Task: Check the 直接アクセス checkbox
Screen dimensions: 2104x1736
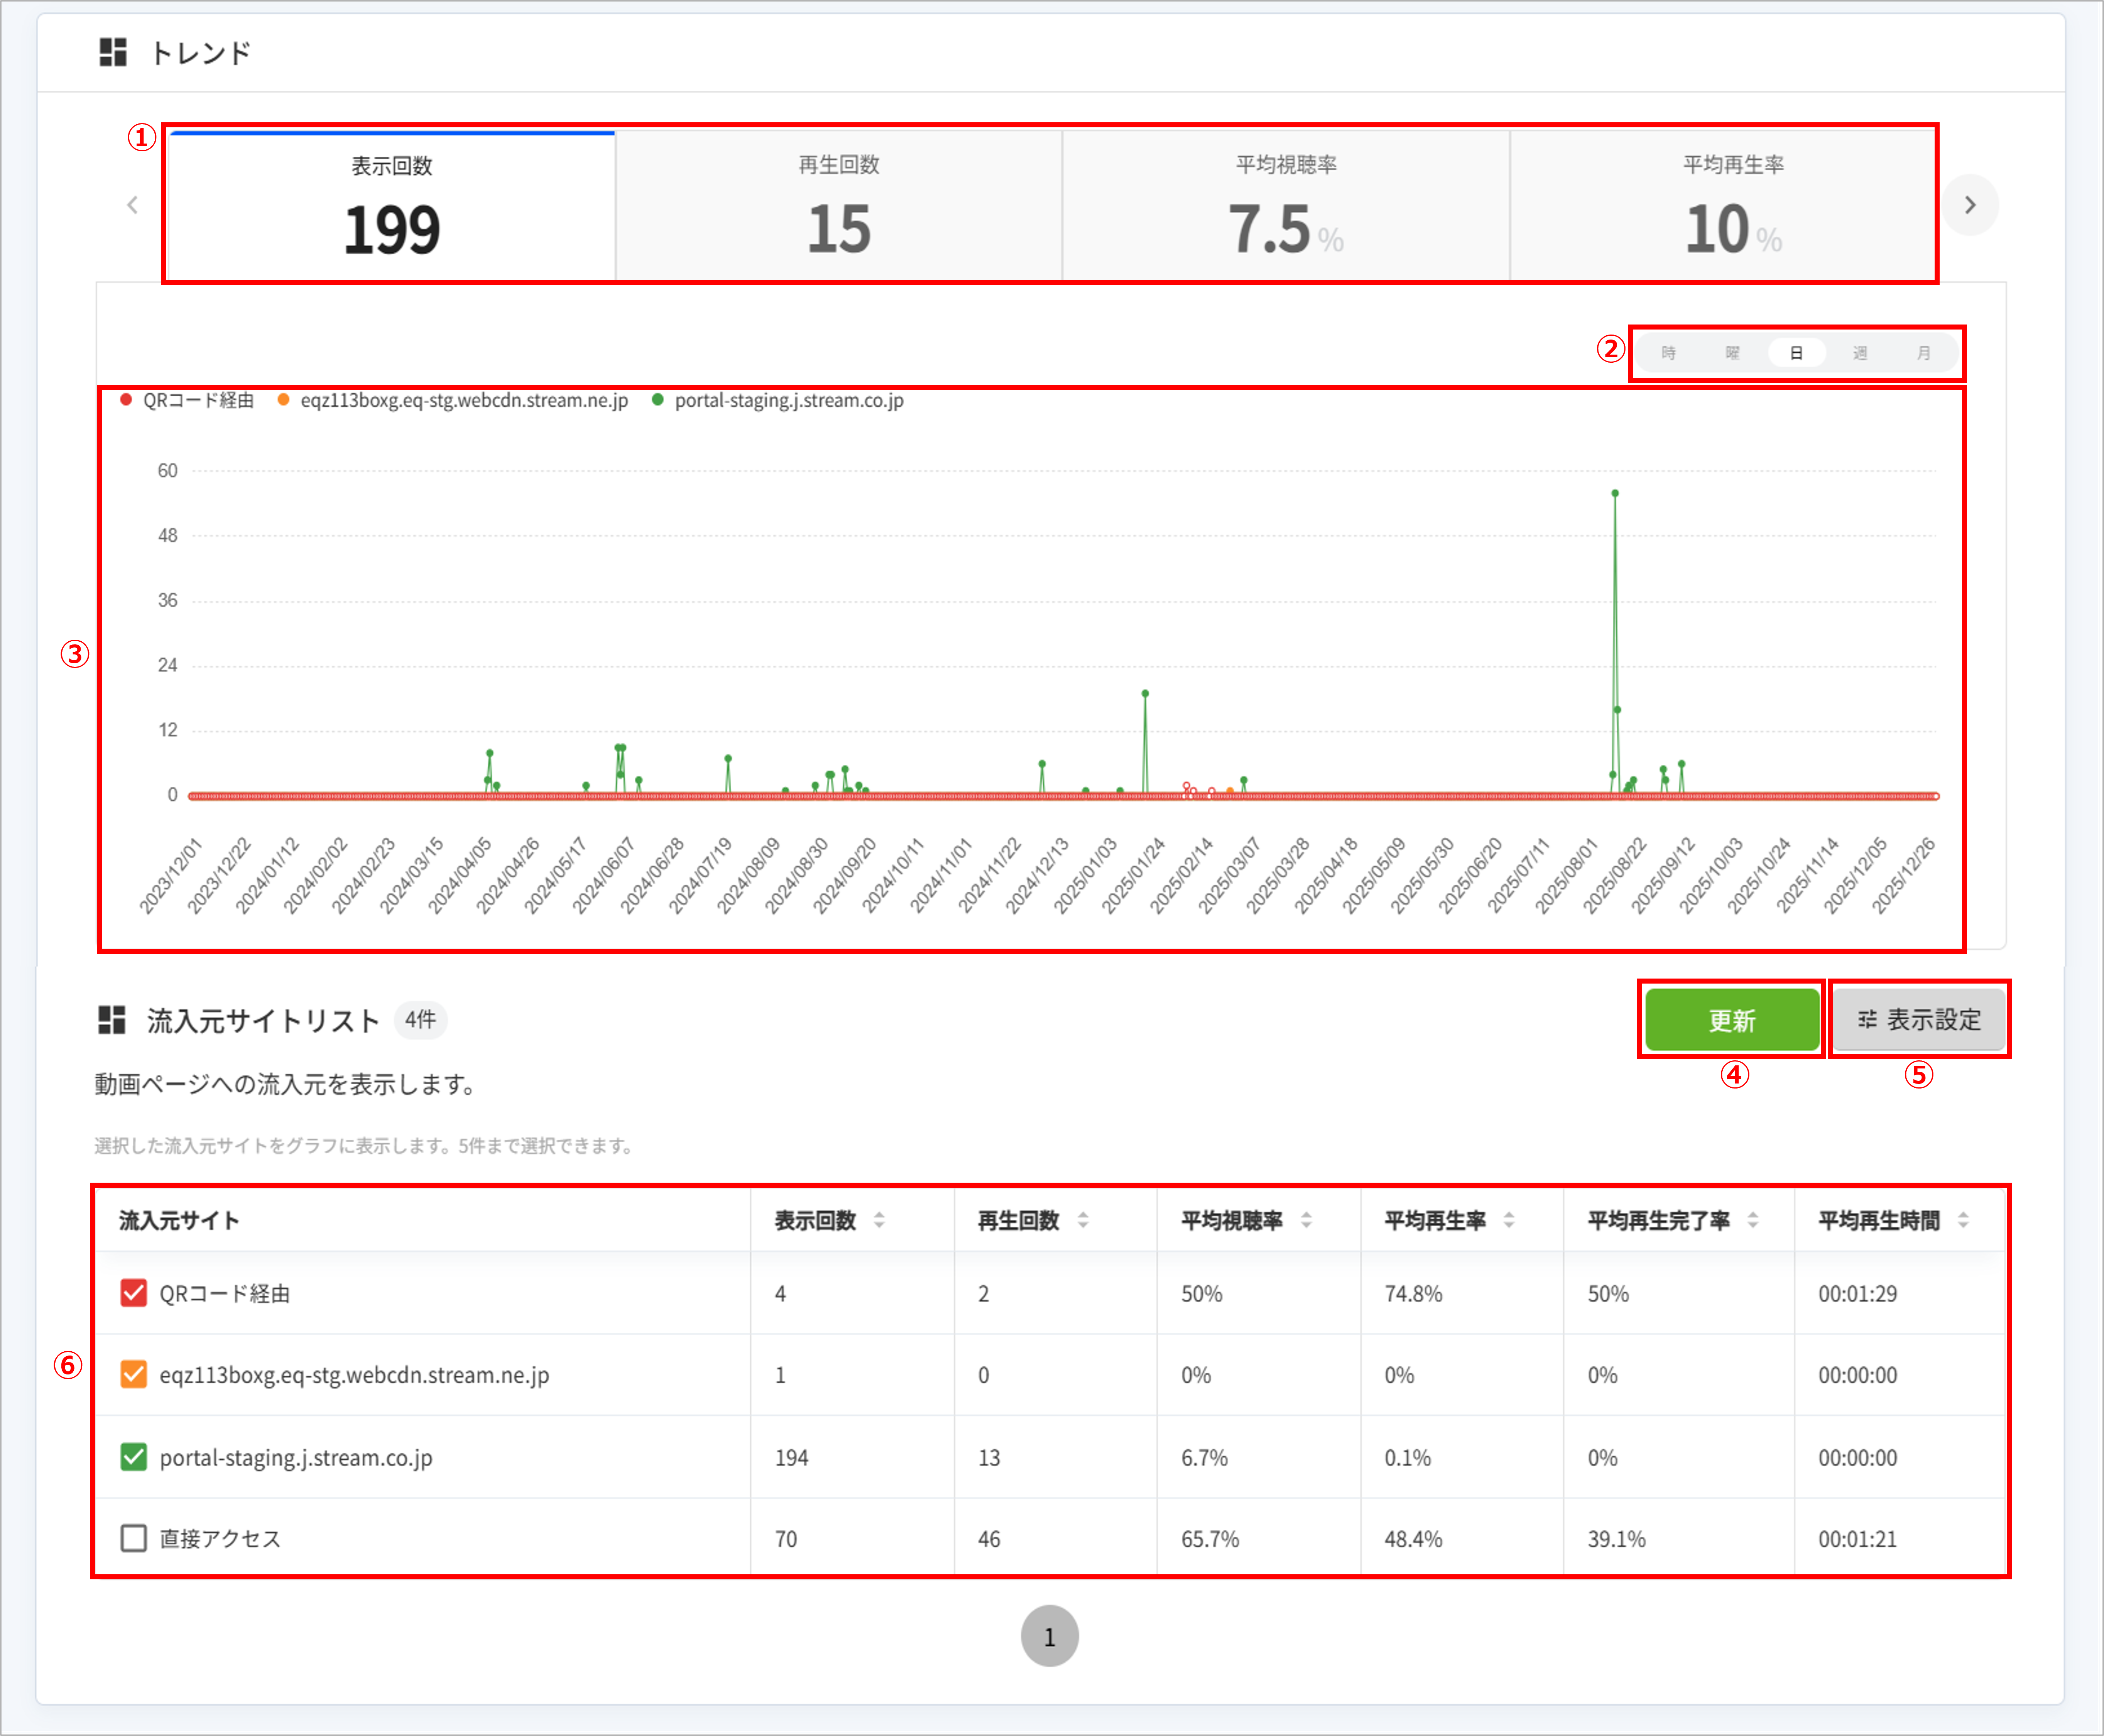Action: (133, 1538)
